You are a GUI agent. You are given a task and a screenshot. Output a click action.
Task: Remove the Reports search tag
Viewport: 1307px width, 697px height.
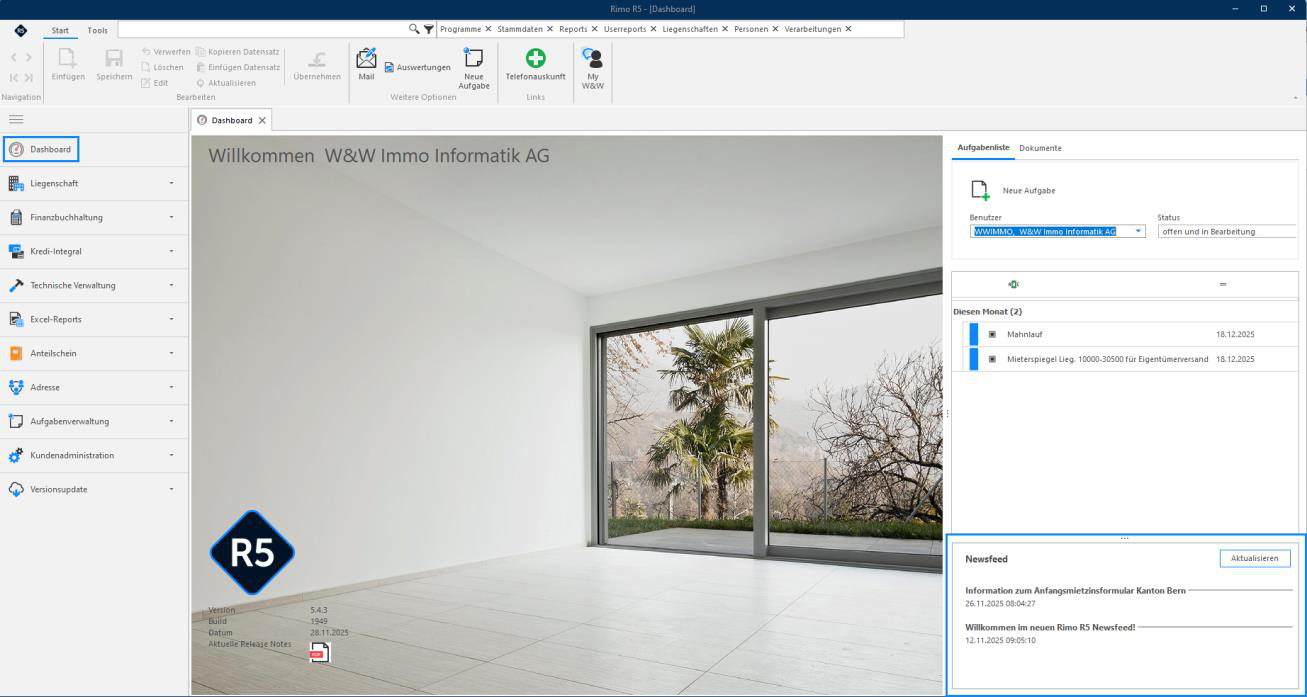pos(594,29)
